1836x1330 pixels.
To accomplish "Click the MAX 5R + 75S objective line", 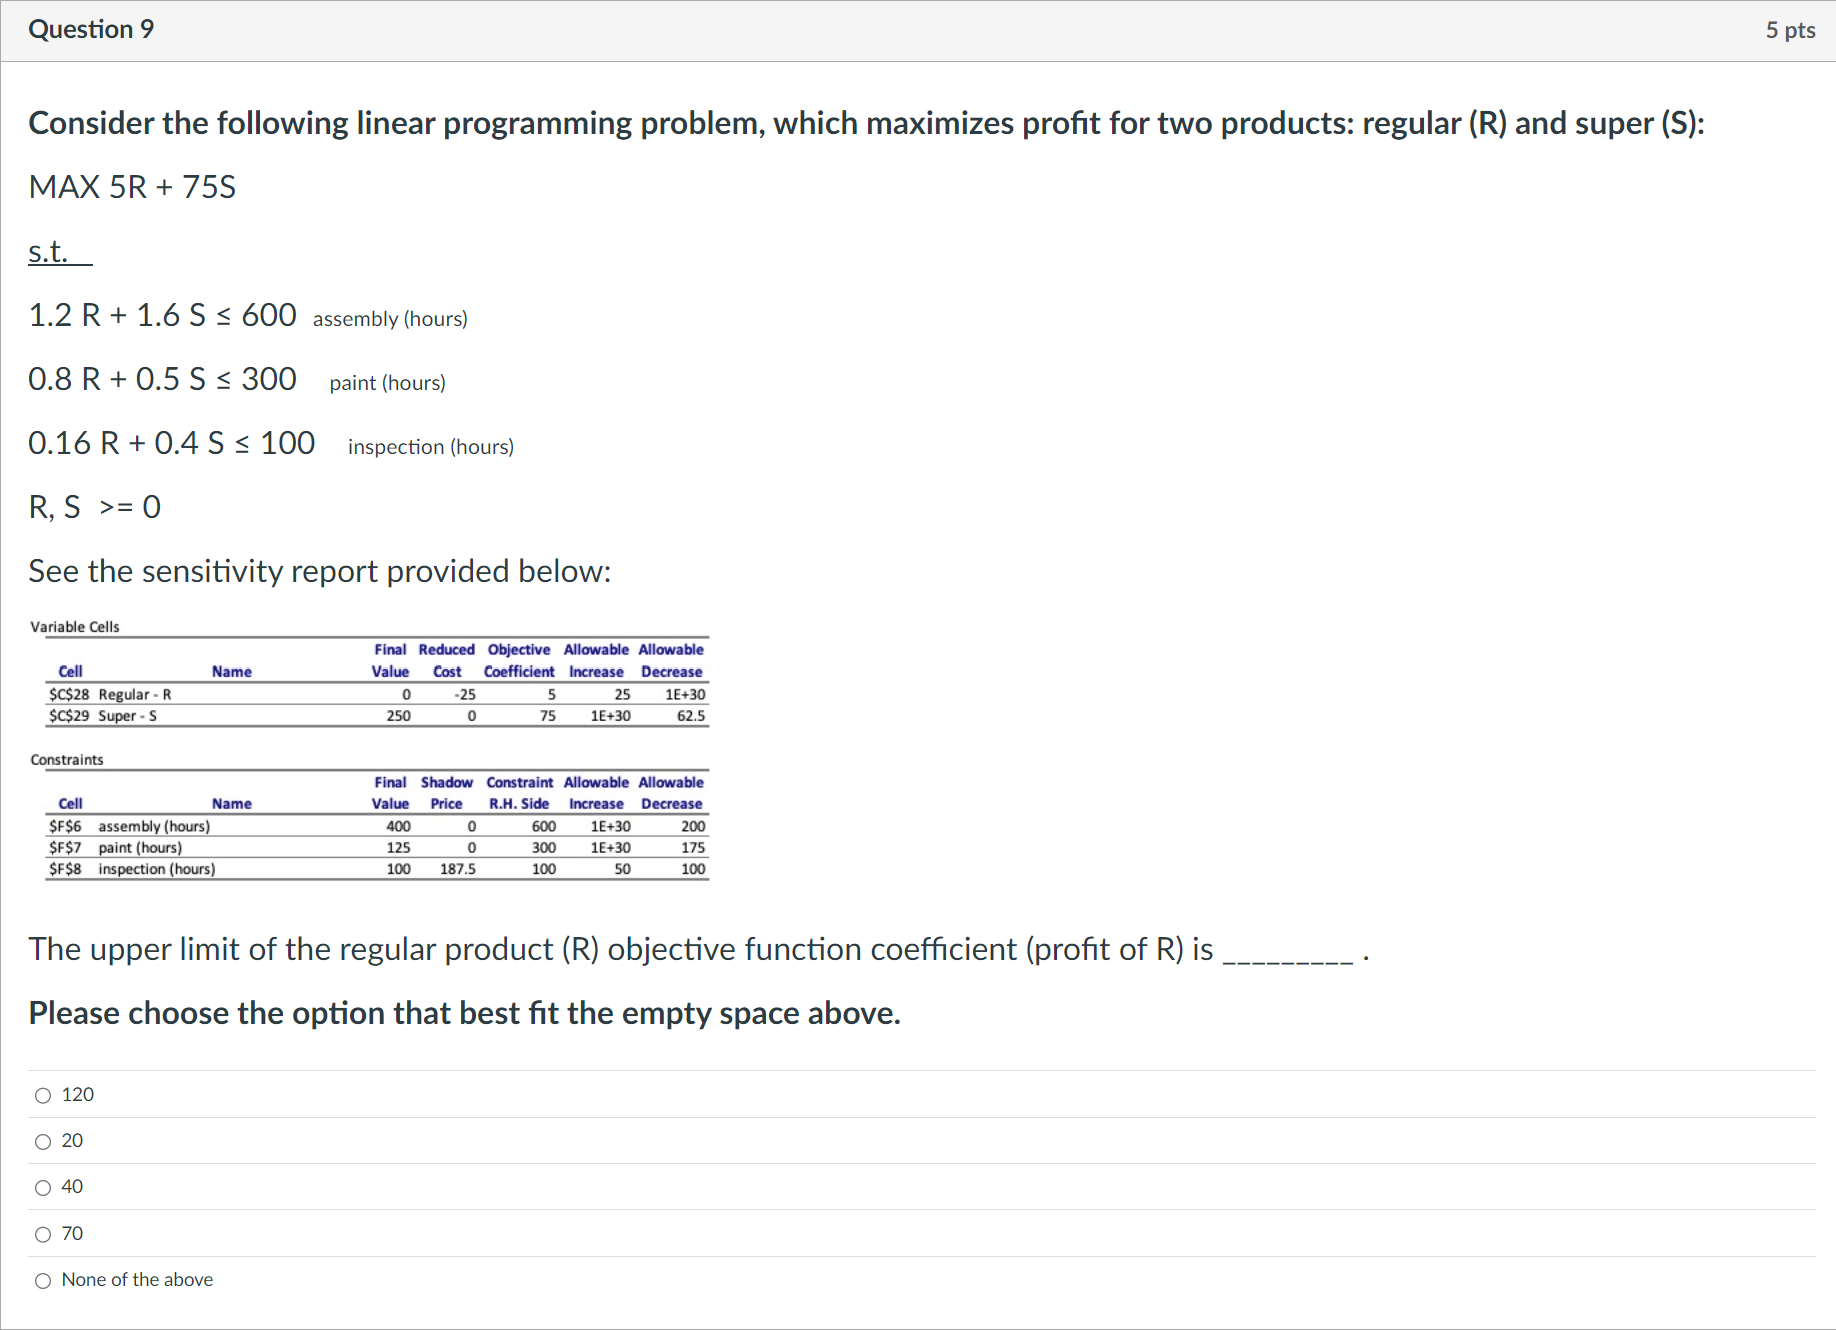I will [x=131, y=187].
